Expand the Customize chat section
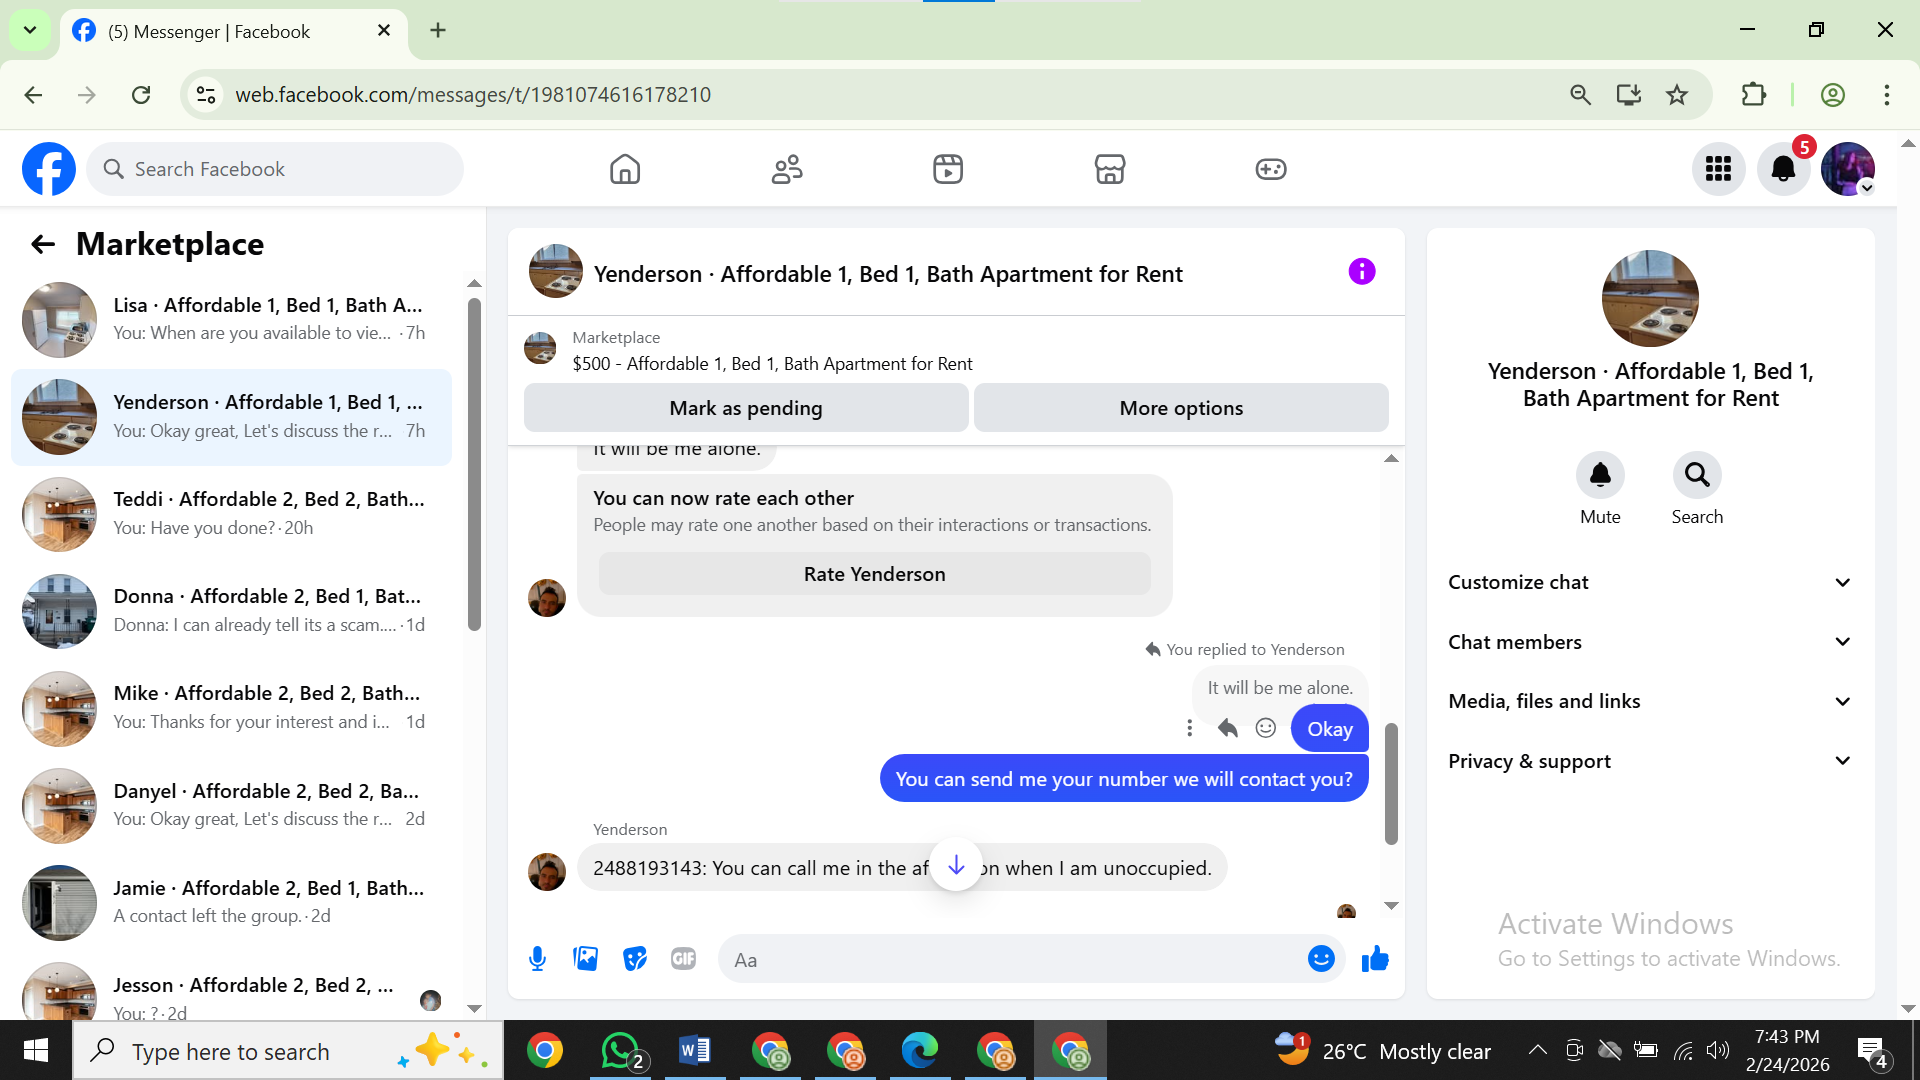This screenshot has height=1080, width=1920. click(x=1650, y=582)
